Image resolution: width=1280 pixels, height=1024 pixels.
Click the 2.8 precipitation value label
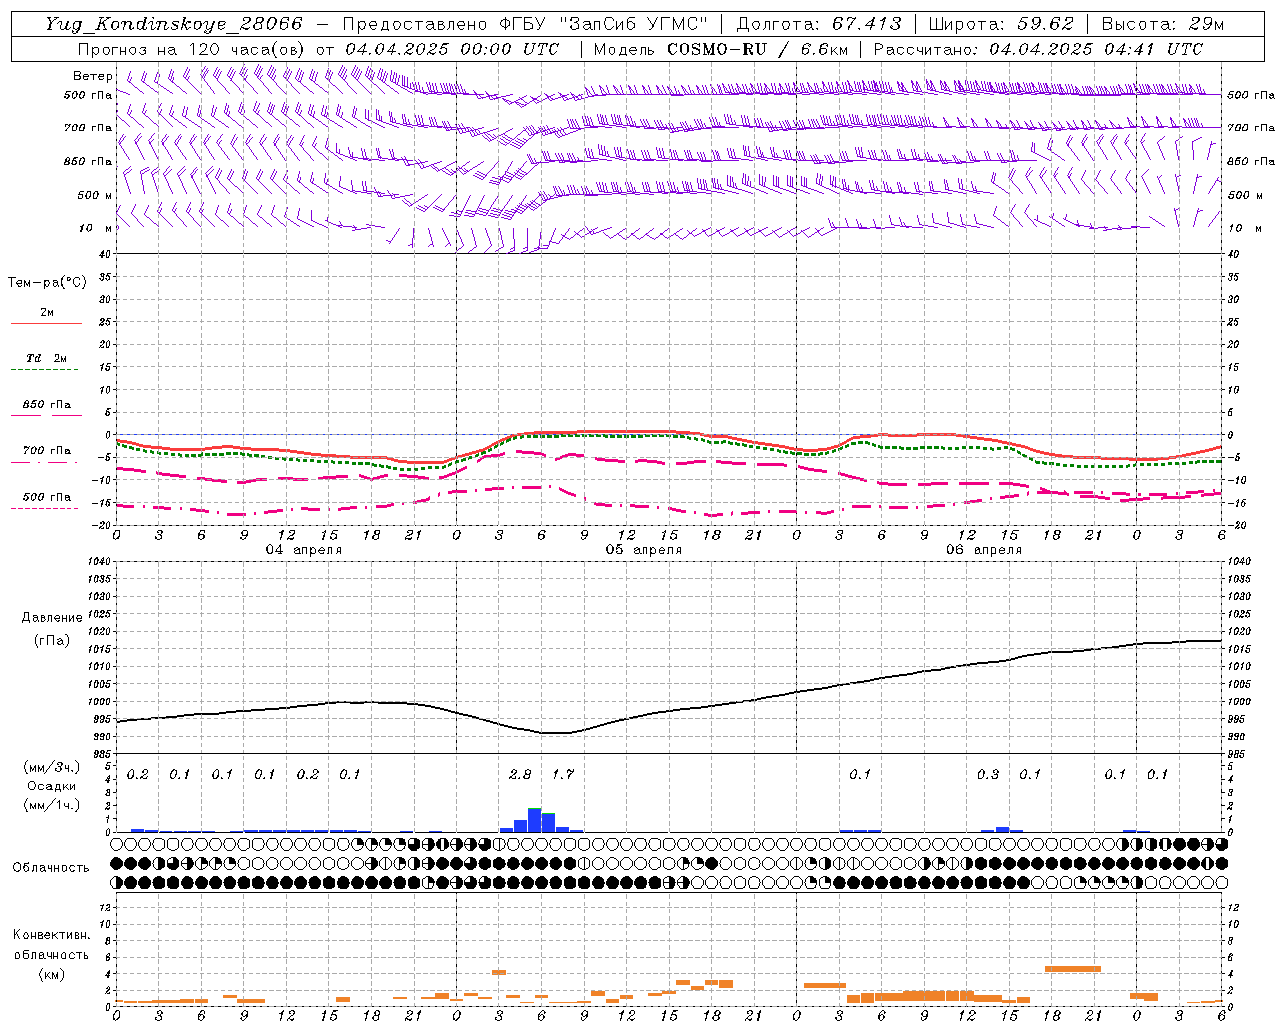point(520,774)
